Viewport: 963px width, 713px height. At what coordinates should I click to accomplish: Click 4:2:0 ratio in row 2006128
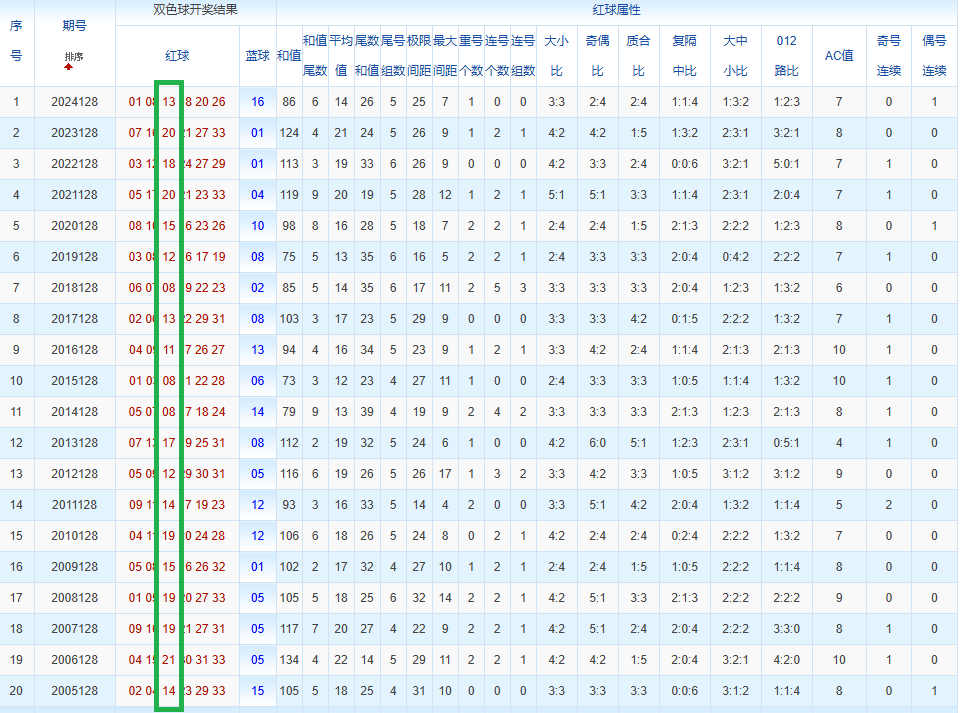pyautogui.click(x=787, y=660)
